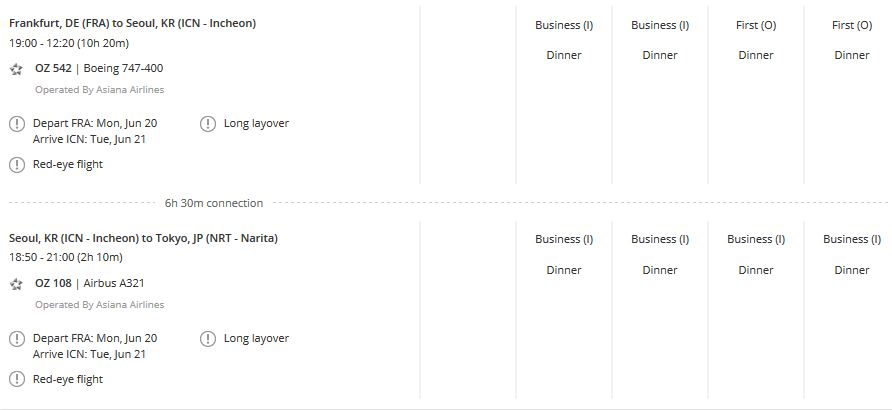Click the OZ 108 flight number
This screenshot has width=892, height=410.
tap(53, 284)
